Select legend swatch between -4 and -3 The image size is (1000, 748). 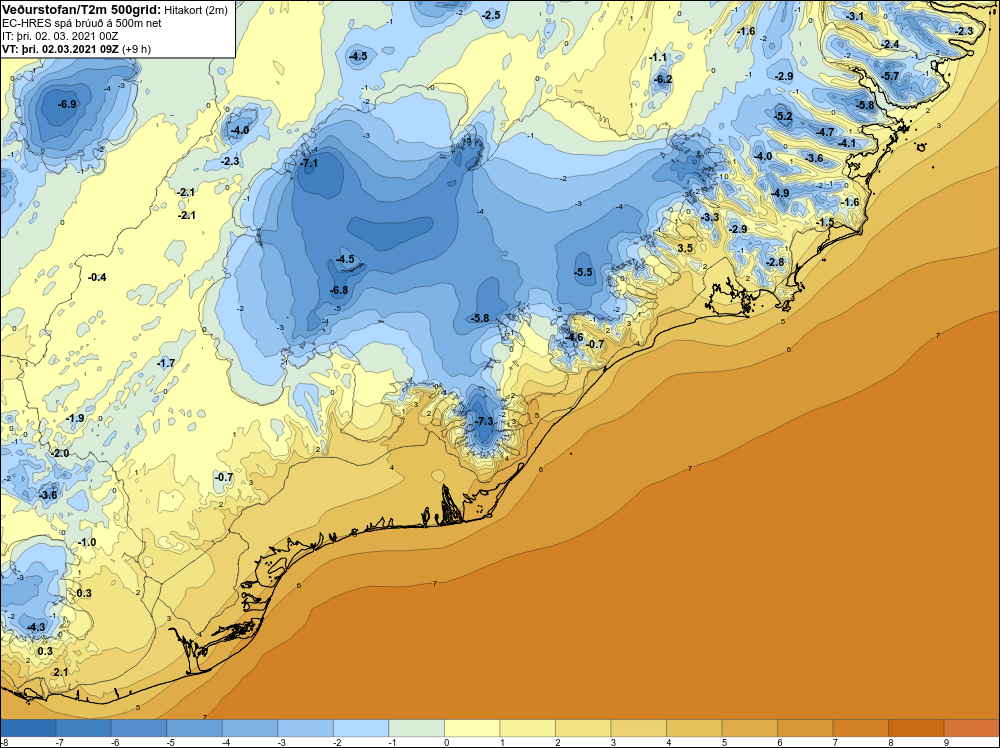coord(250,728)
